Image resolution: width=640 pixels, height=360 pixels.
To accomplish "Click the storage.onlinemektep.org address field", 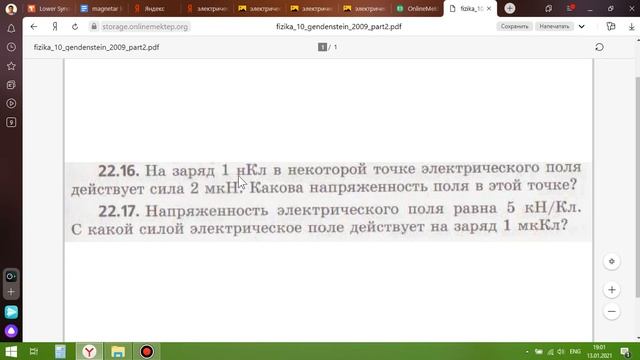I will click(x=145, y=27).
